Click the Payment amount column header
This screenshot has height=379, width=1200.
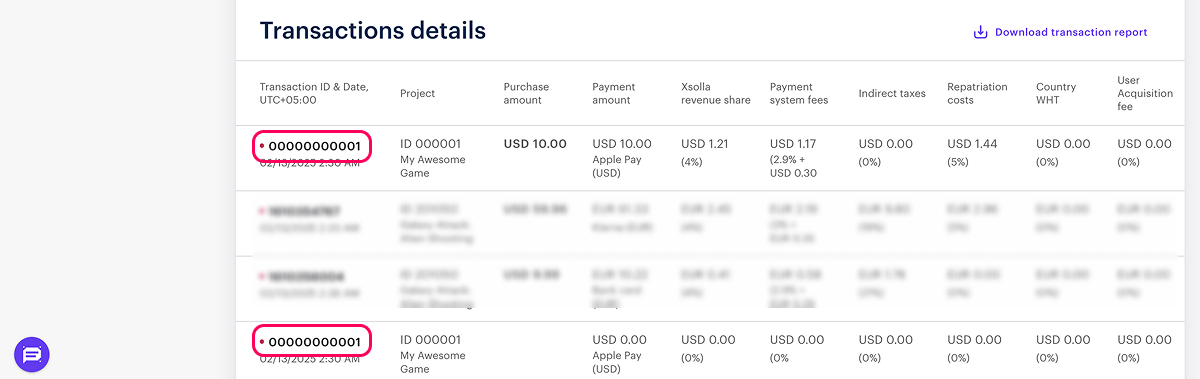tap(613, 93)
